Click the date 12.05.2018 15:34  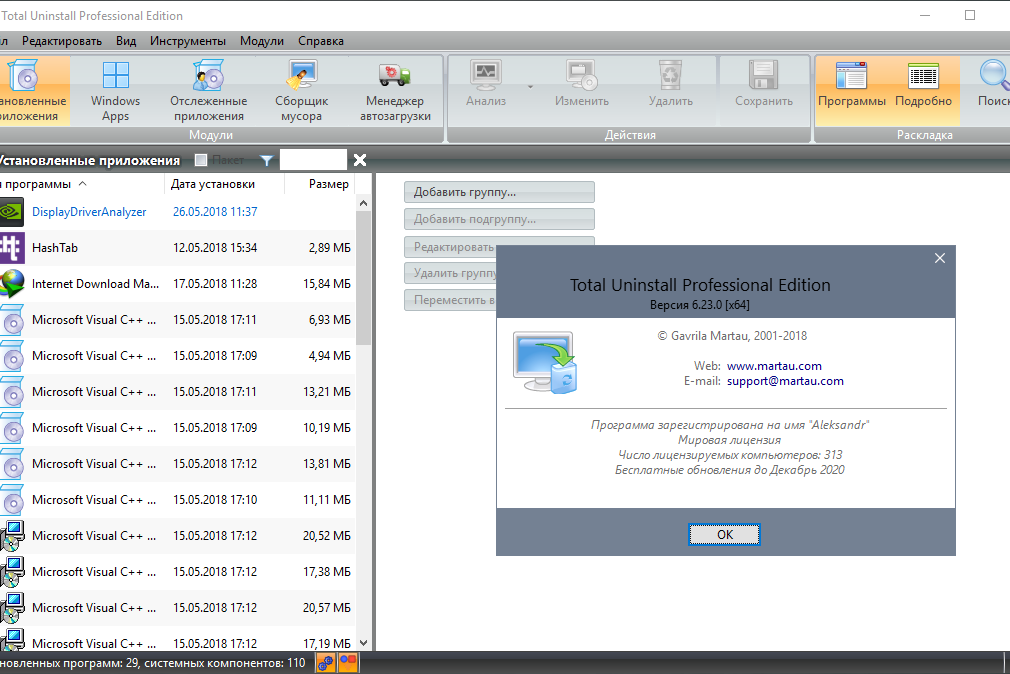(x=215, y=248)
